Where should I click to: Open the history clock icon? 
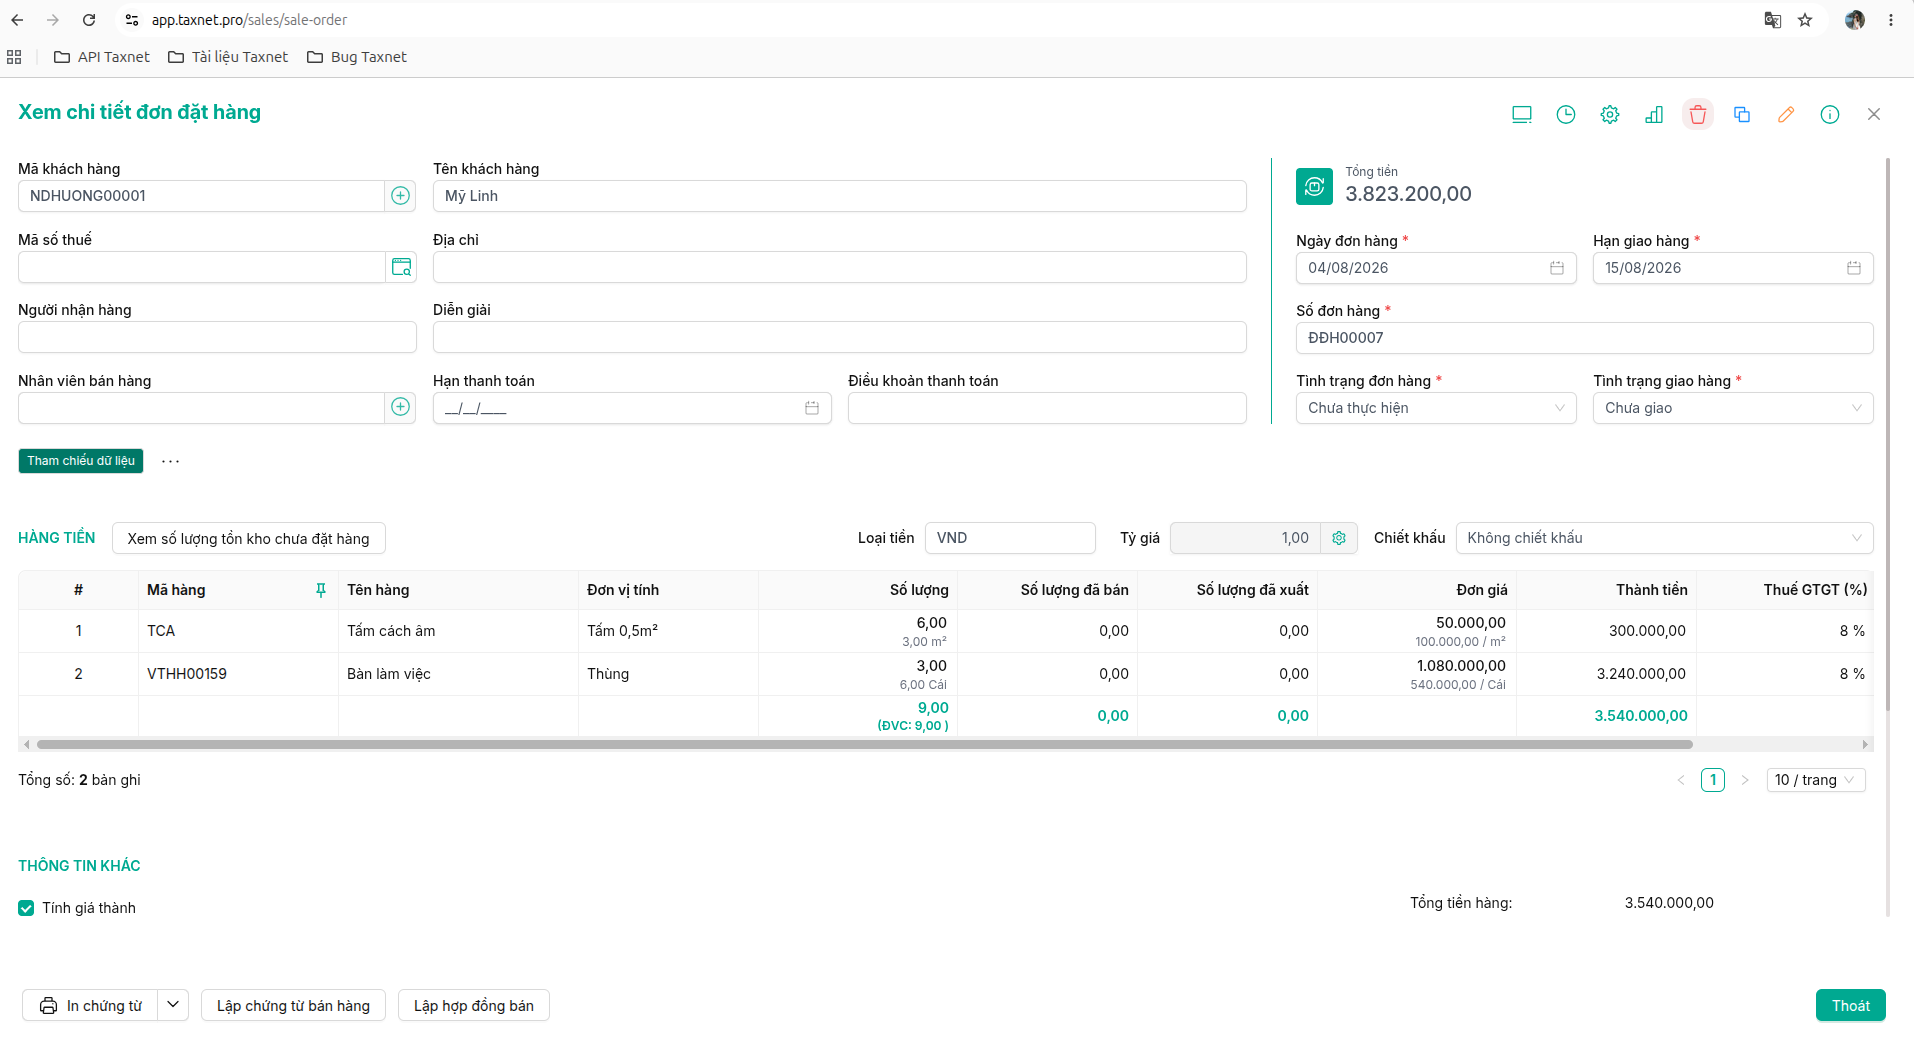[x=1566, y=115]
